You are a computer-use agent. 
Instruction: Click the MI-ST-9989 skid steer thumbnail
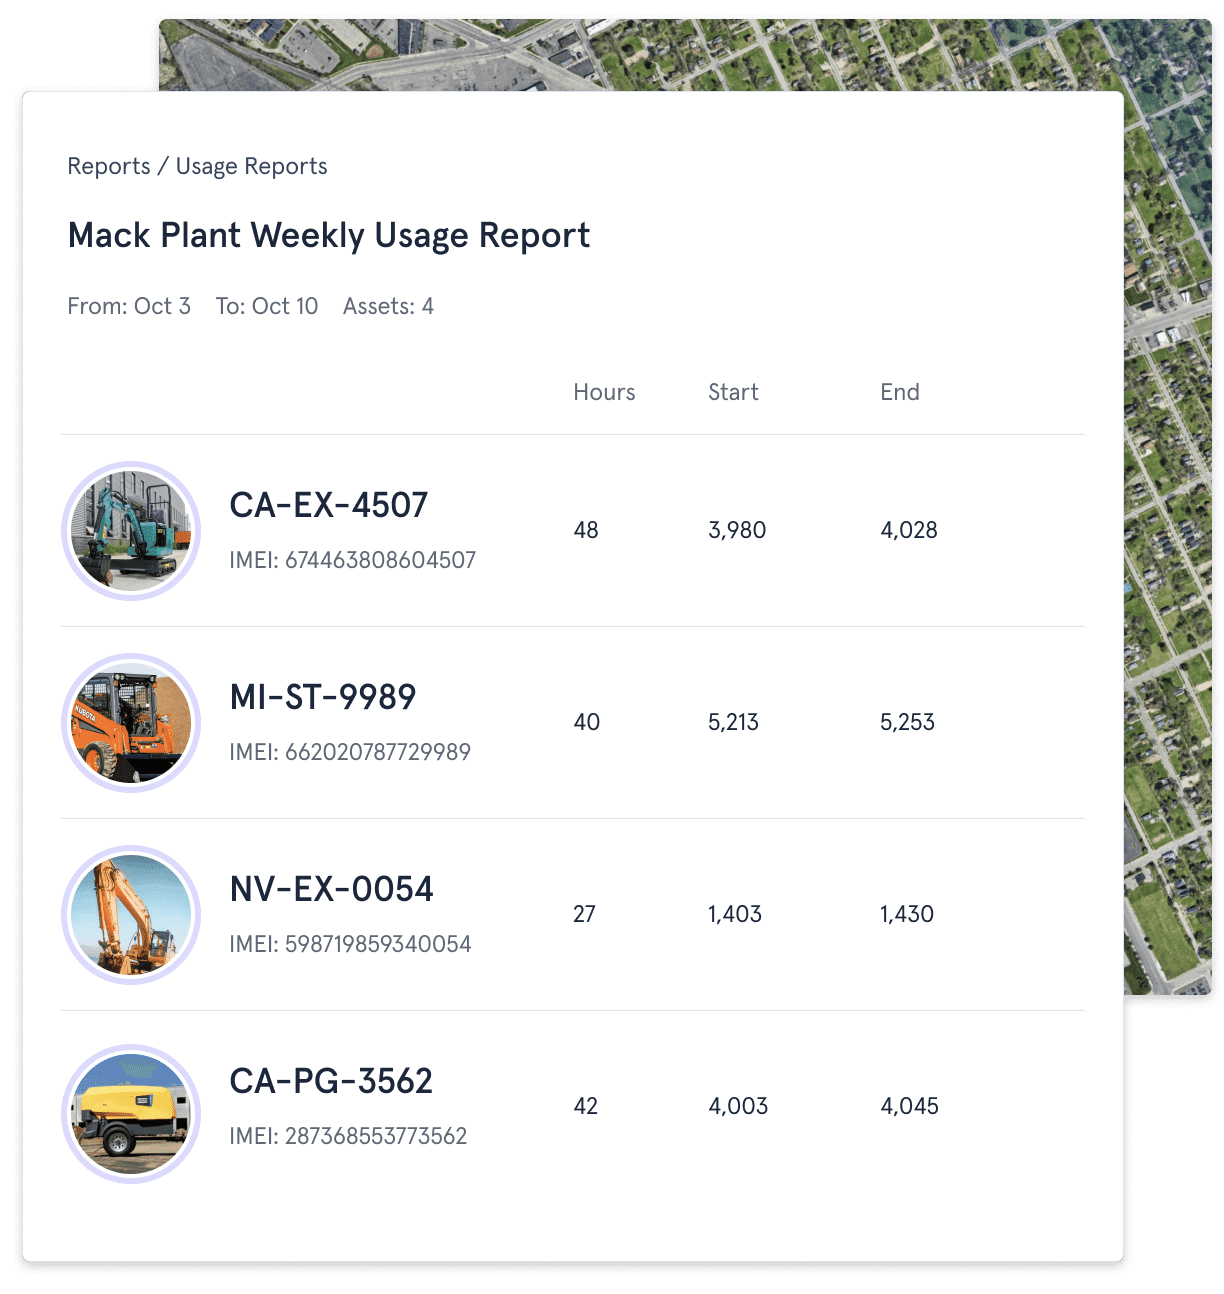click(x=131, y=723)
